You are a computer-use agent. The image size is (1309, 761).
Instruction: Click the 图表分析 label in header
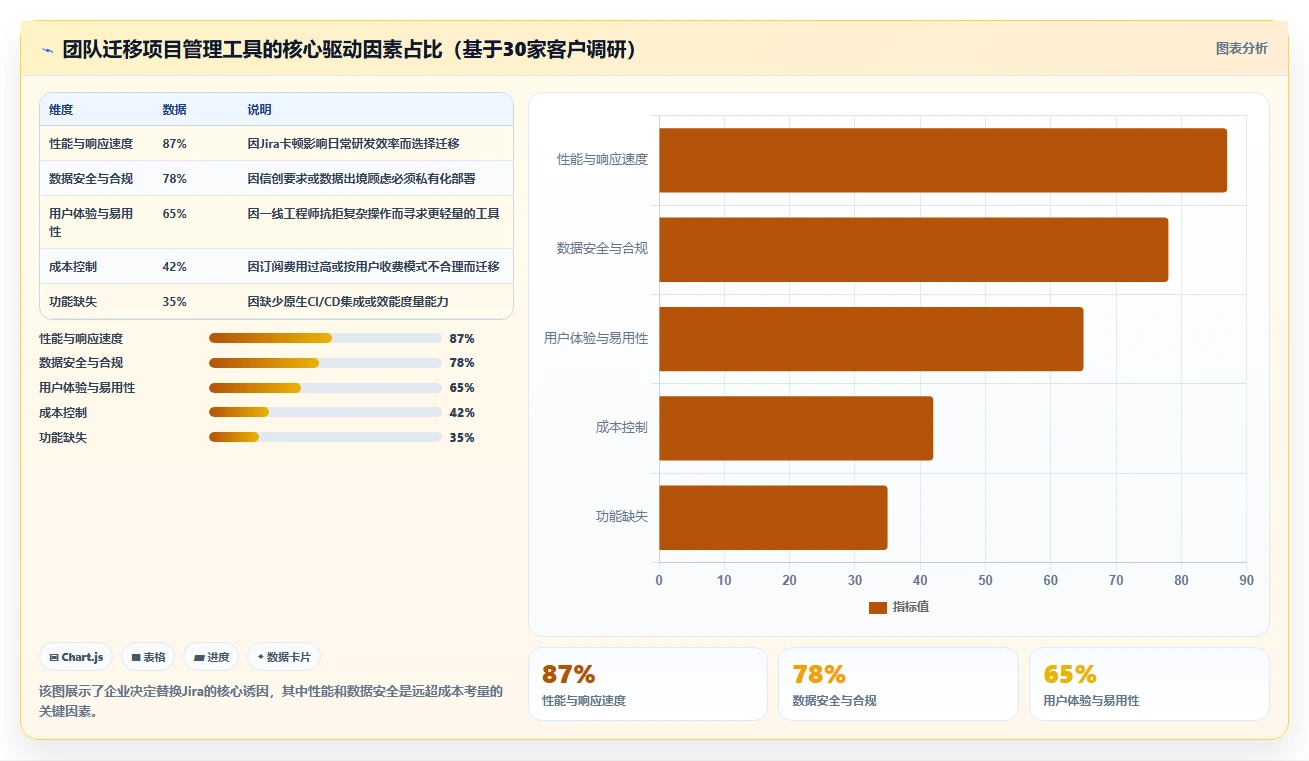click(1241, 48)
